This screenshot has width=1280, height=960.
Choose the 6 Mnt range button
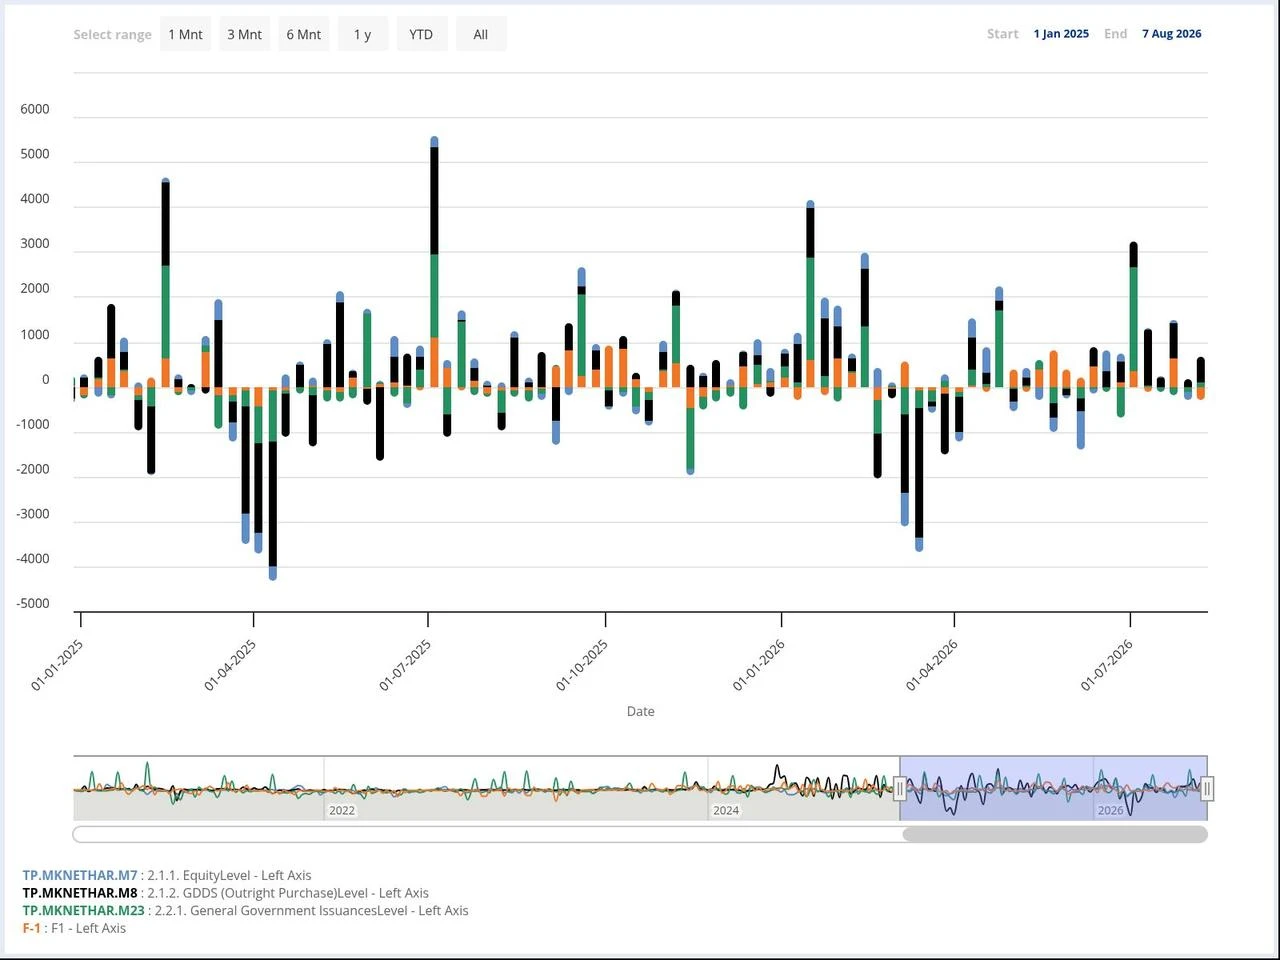(x=303, y=34)
